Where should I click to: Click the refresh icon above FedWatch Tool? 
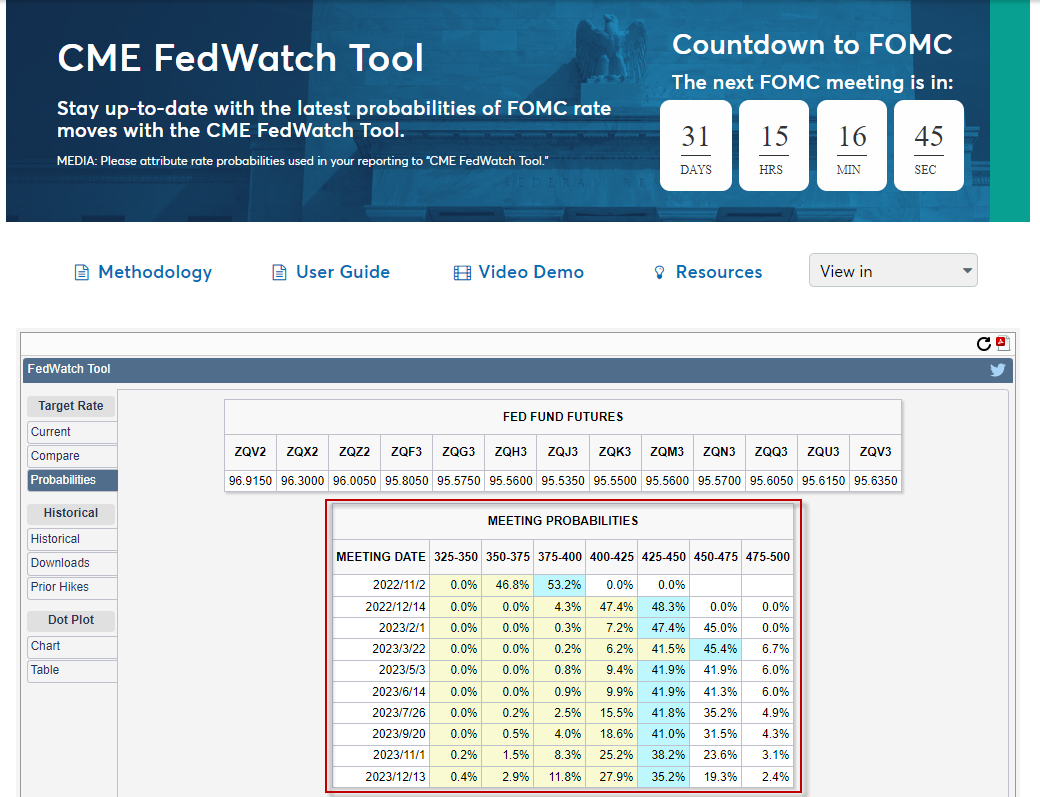(x=984, y=343)
